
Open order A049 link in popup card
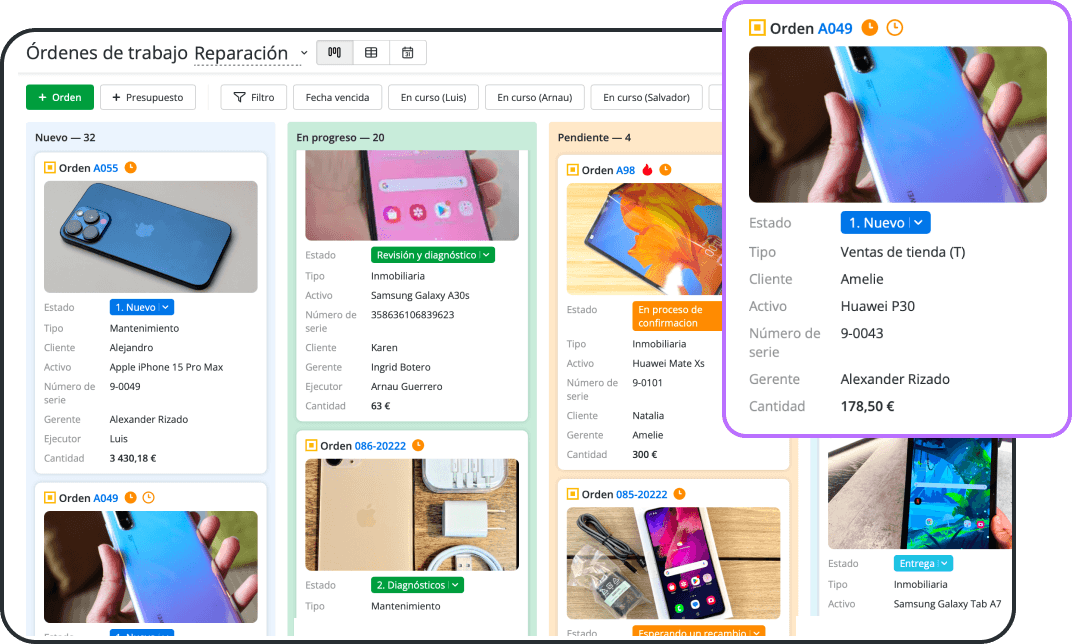(835, 29)
